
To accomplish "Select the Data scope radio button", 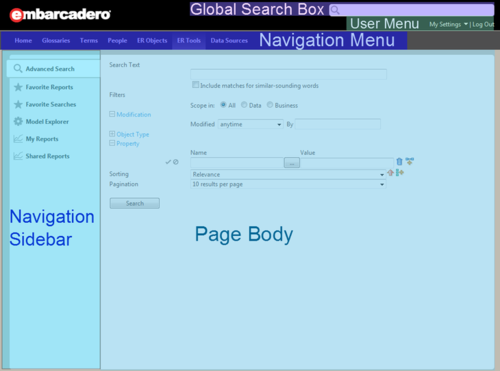I will pos(244,105).
